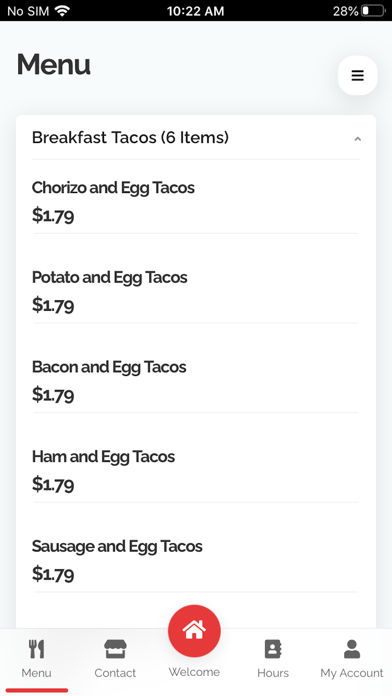Switch to the Hours tab label
This screenshot has width=392, height=696.
click(x=273, y=673)
